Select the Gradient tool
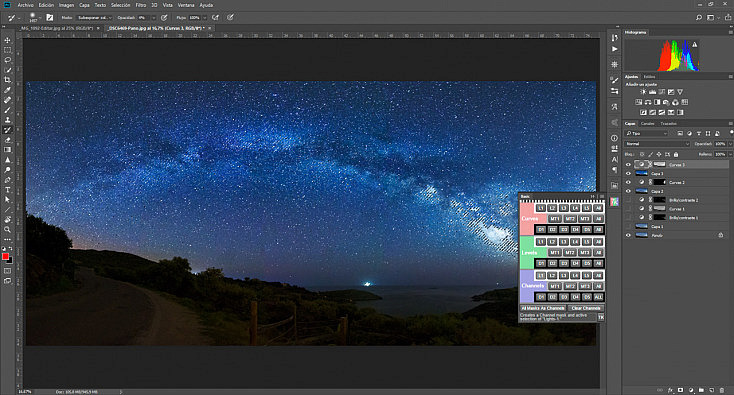This screenshot has height=395, width=734. pos(7,150)
